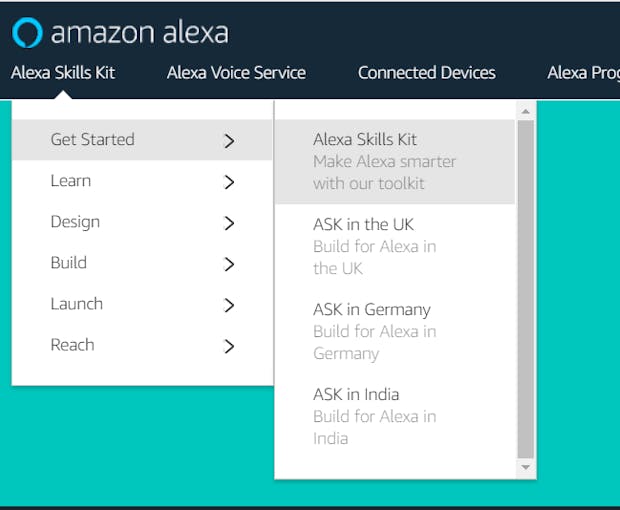This screenshot has height=510, width=620.
Task: Open the Alexa Skills Kit nav menu
Action: (63, 73)
